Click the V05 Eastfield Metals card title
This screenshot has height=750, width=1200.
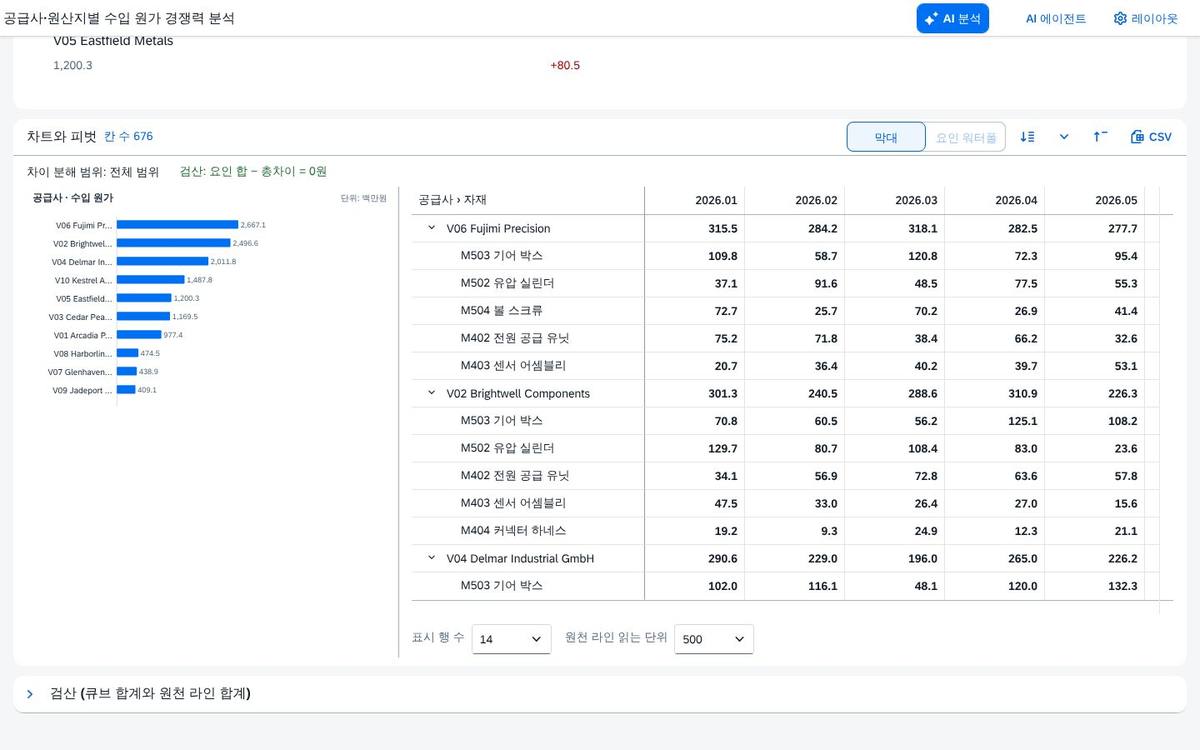[113, 41]
